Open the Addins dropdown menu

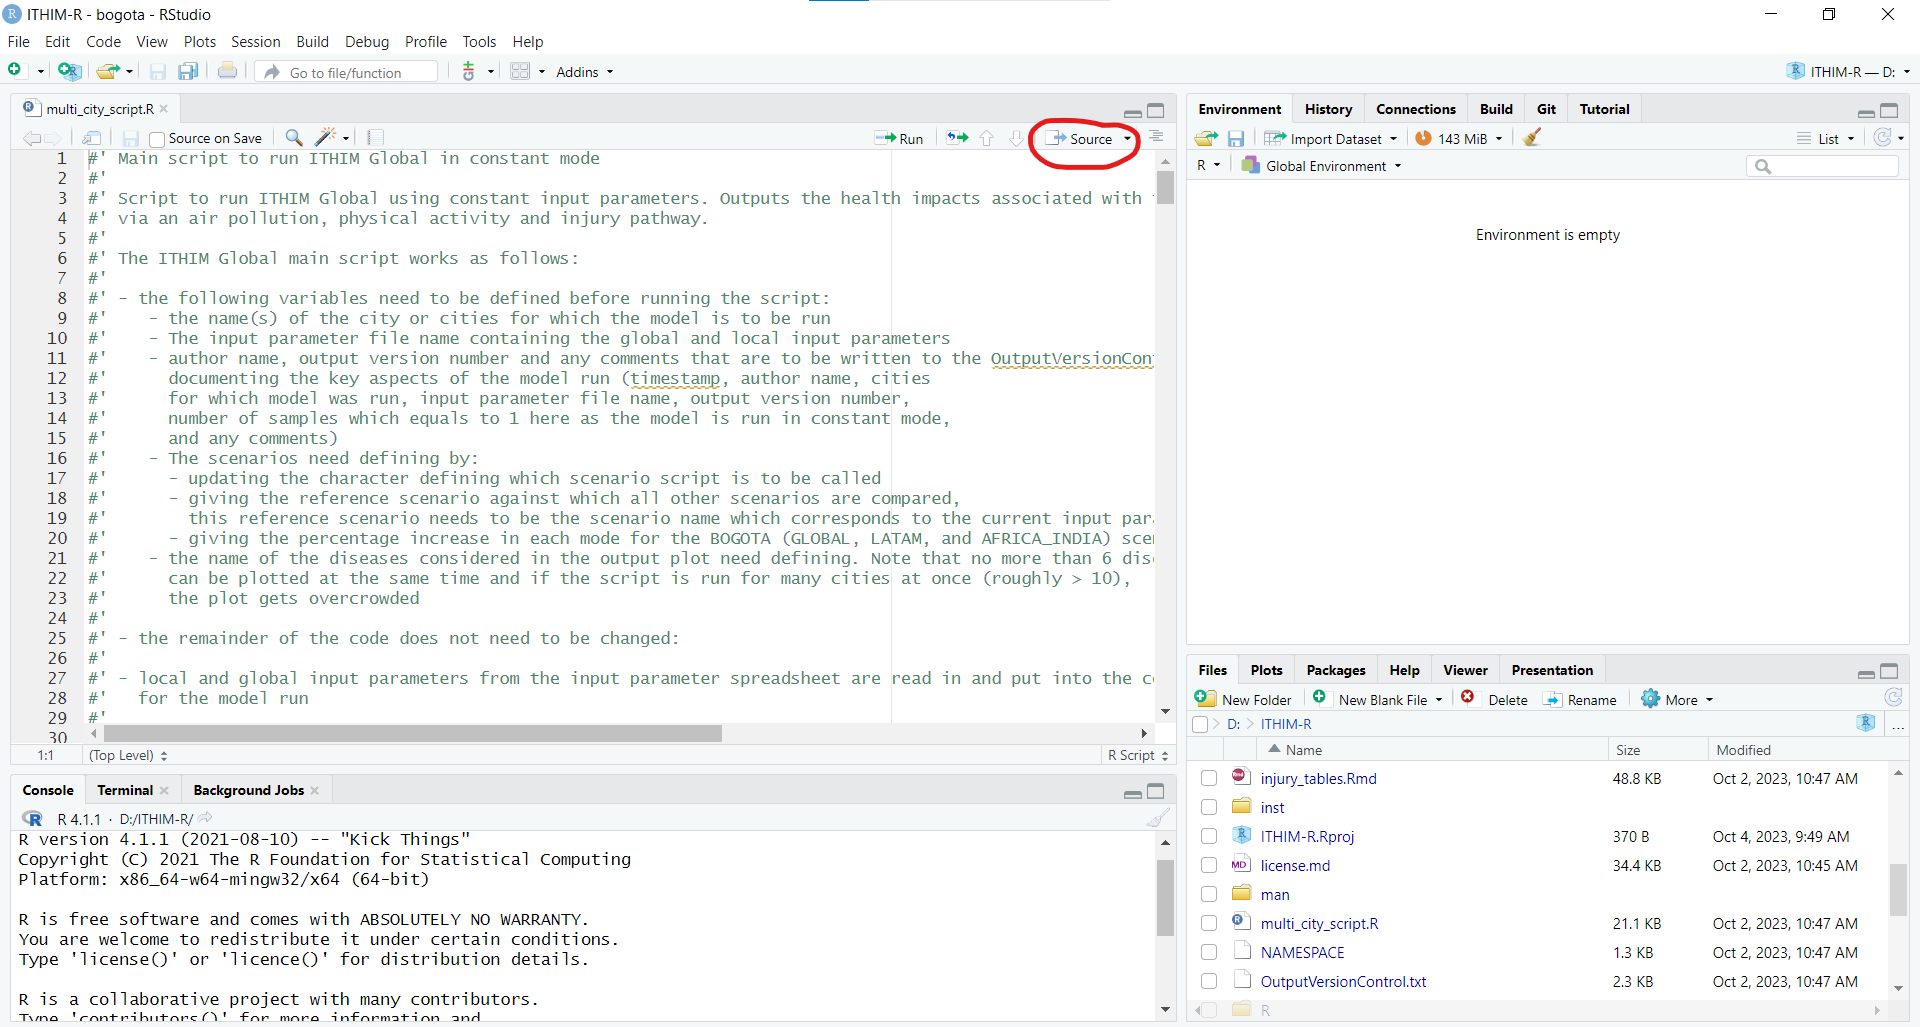[585, 72]
